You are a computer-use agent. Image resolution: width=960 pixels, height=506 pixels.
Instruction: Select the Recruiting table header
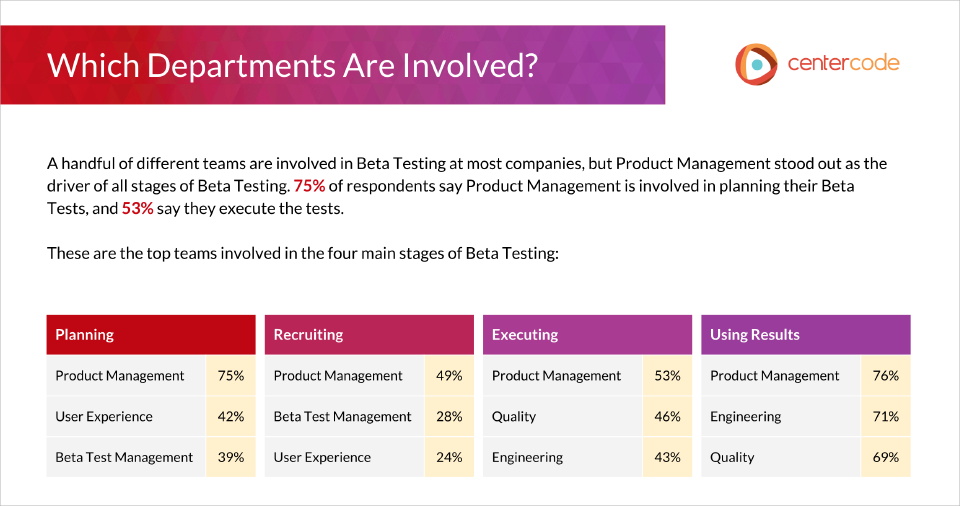point(368,335)
